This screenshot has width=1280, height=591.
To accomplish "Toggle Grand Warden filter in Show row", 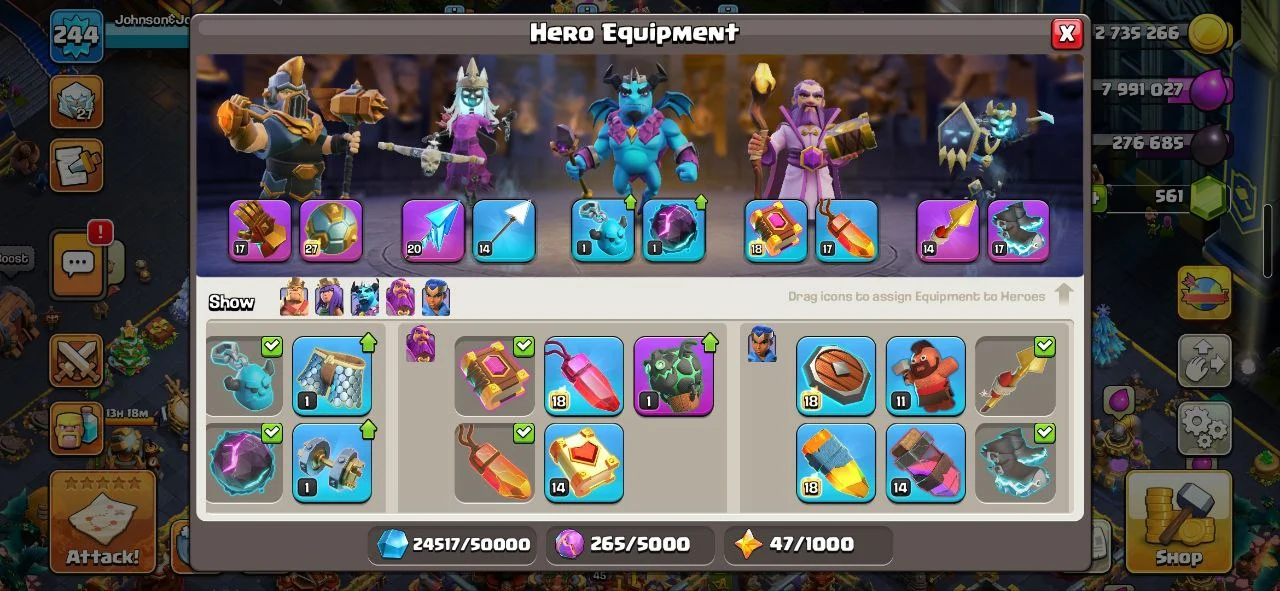I will tap(400, 298).
